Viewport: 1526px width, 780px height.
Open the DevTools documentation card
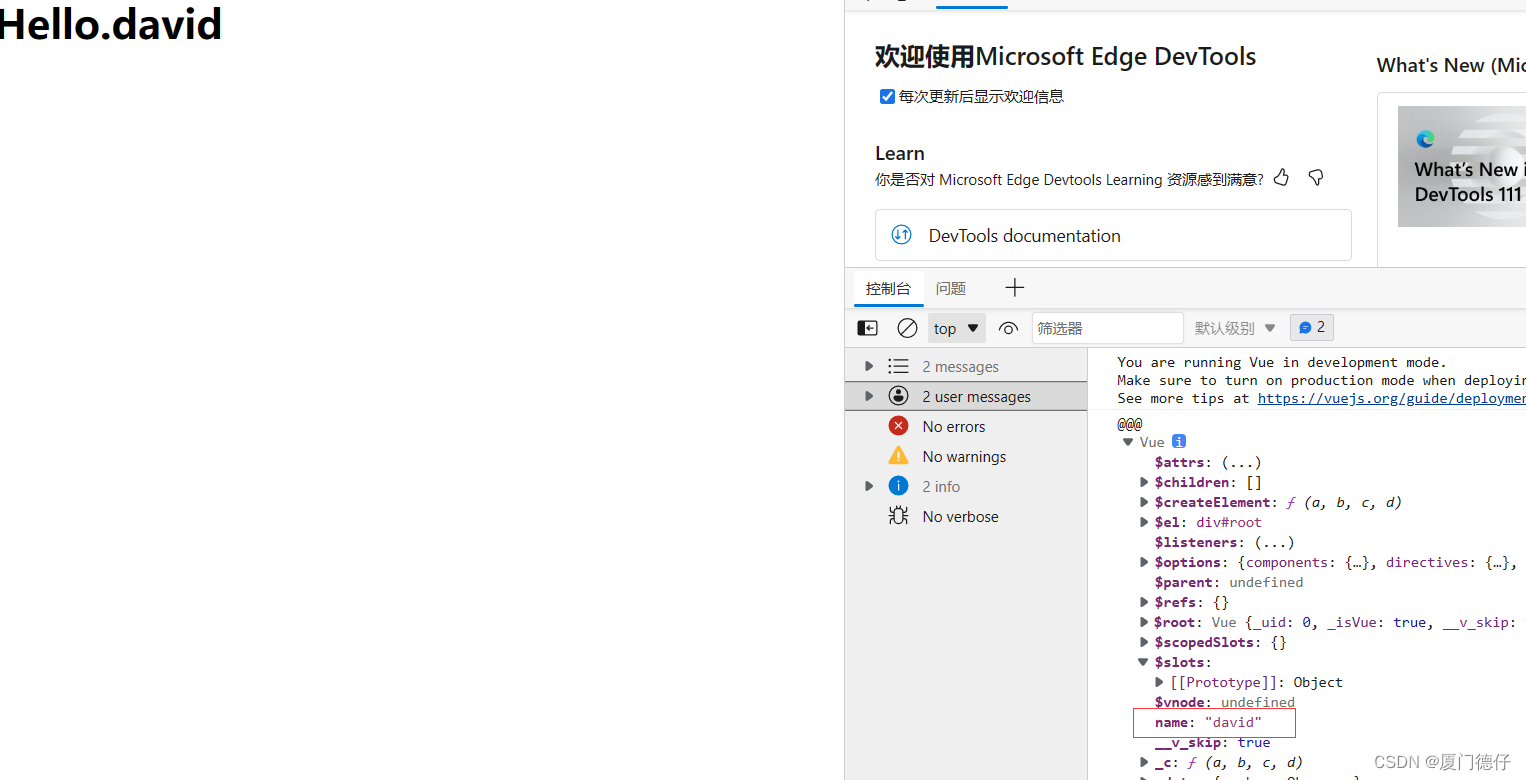coord(1113,235)
